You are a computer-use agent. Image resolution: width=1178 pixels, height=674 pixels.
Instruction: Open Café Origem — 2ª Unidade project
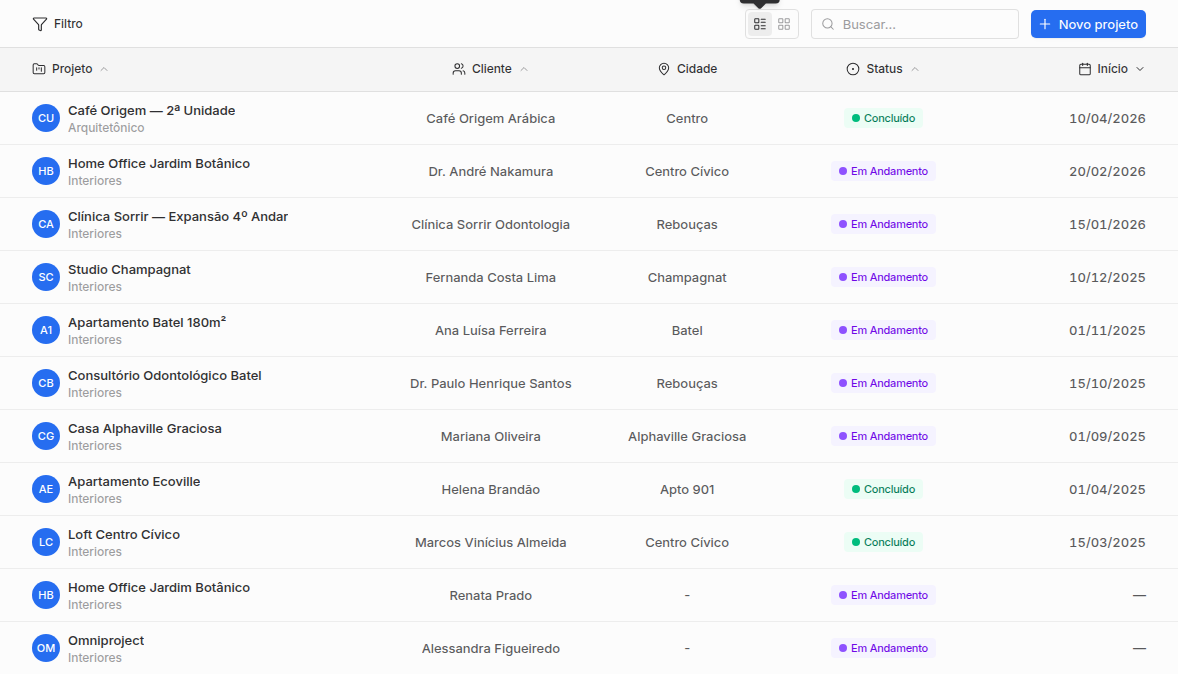tap(152, 110)
